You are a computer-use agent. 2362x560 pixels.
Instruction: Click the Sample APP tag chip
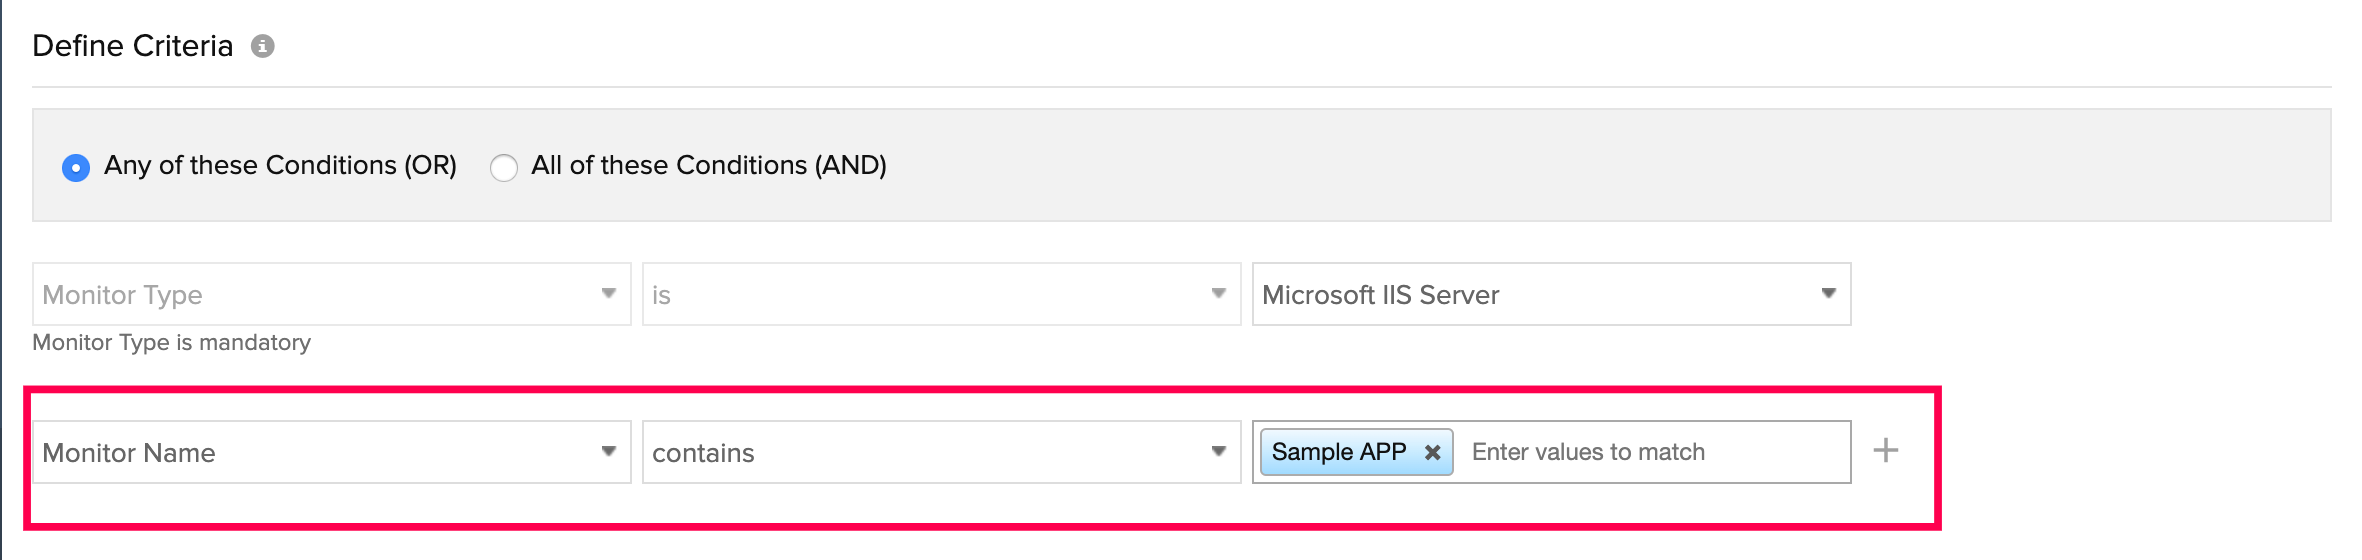[x=1338, y=452]
